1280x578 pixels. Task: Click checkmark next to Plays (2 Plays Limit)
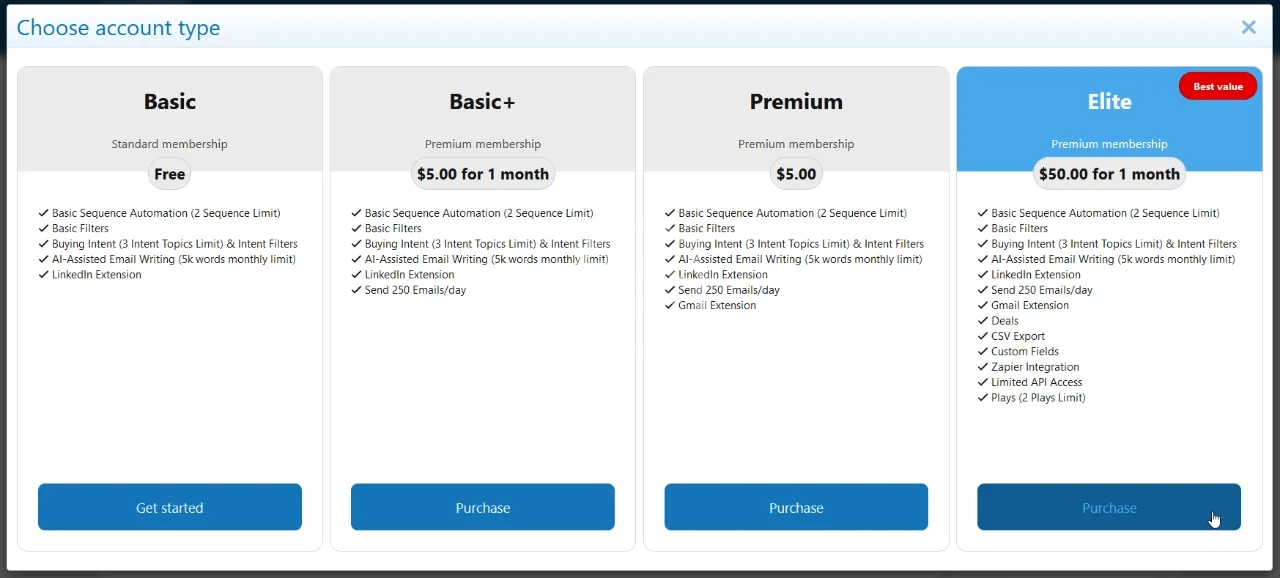pos(983,397)
